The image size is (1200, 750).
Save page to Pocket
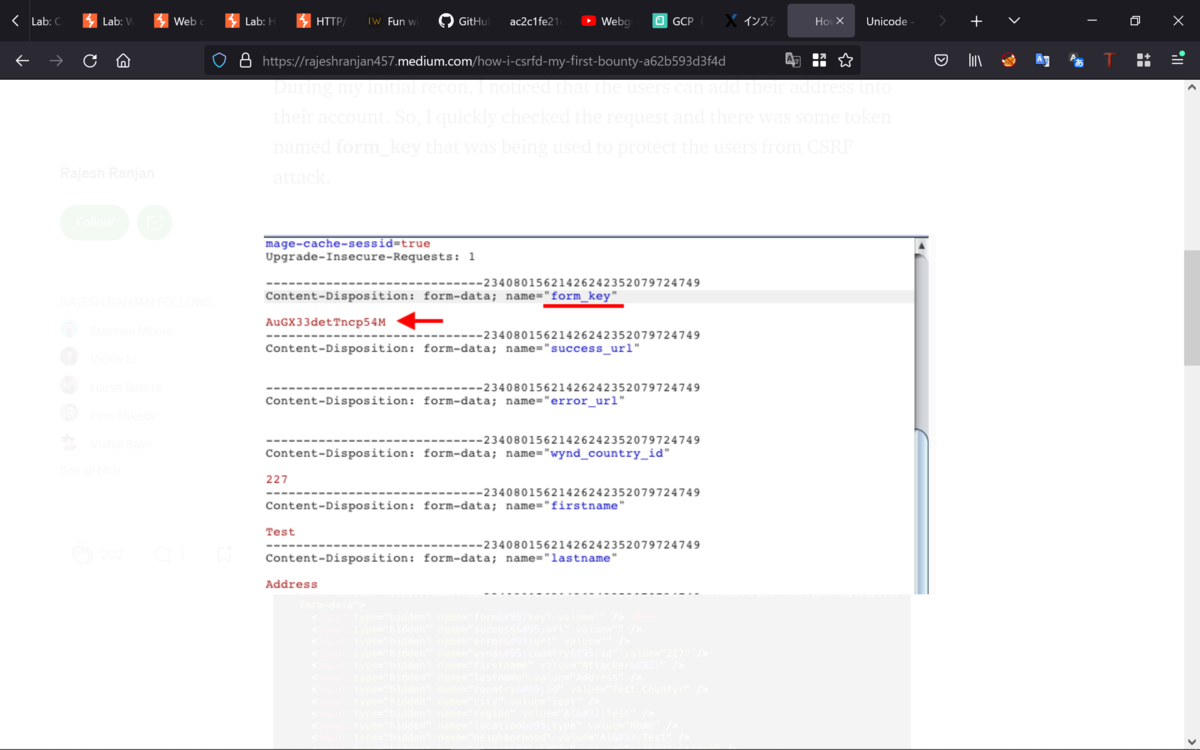[x=941, y=61]
